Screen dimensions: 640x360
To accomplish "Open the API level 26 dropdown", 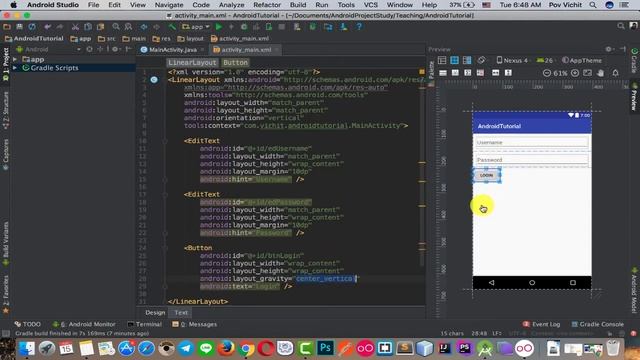I will 544,60.
